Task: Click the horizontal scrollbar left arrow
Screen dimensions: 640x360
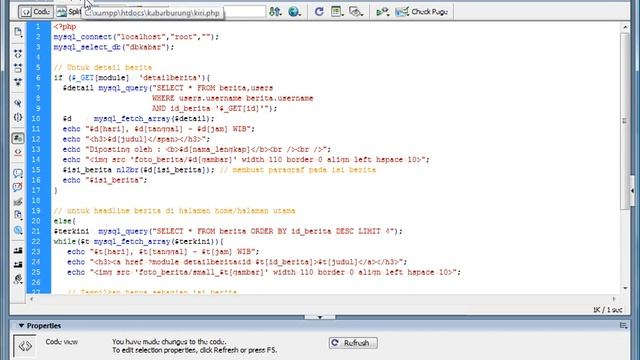Action: click(32, 299)
